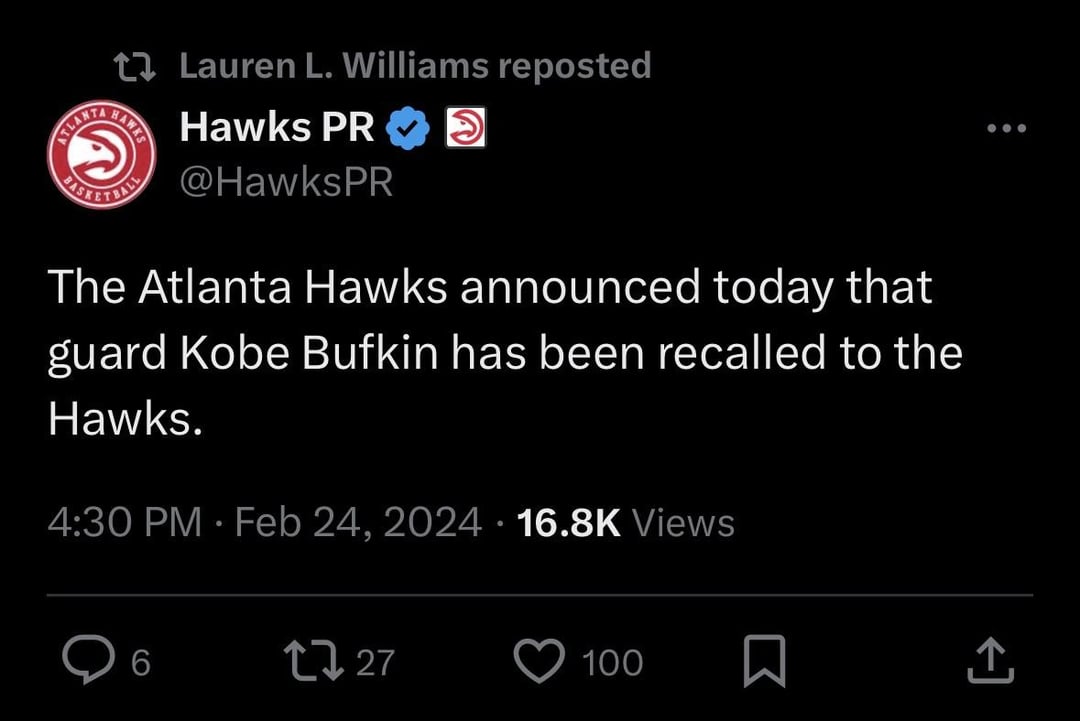The image size is (1080, 721).
Task: Click the Feb 24, 2024 date
Action: (357, 522)
